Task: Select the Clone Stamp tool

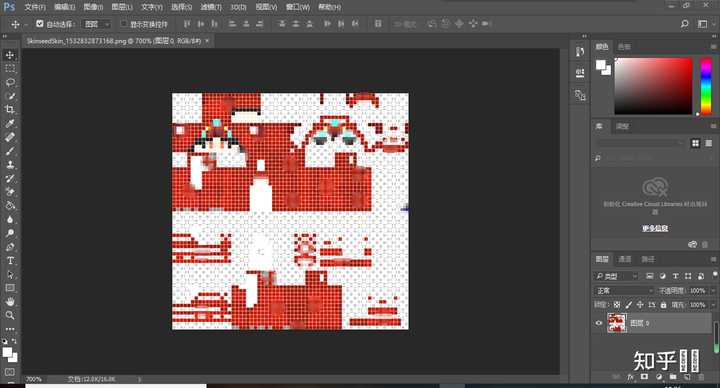Action: [x=10, y=165]
